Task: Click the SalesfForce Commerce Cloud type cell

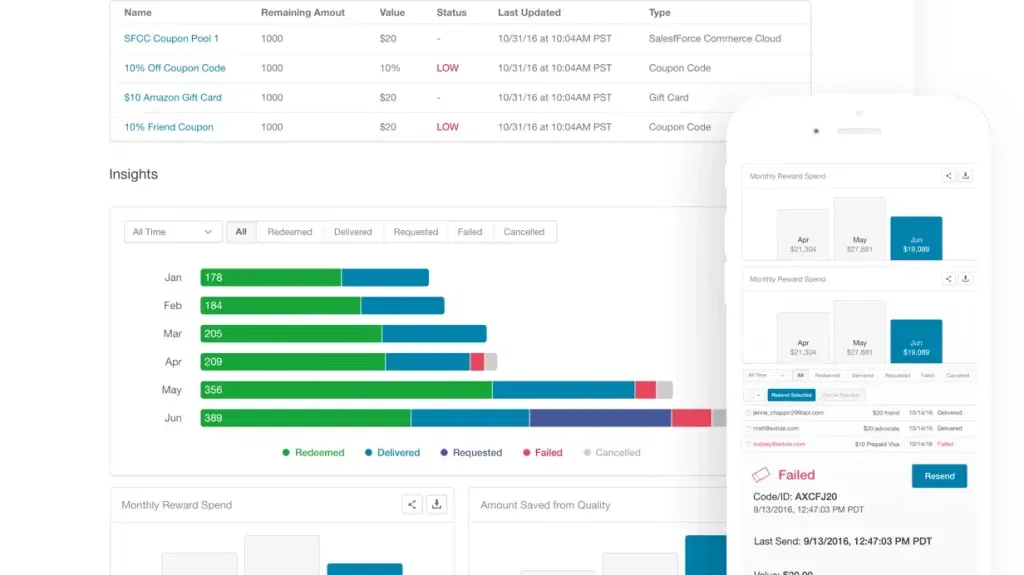Action: [714, 39]
